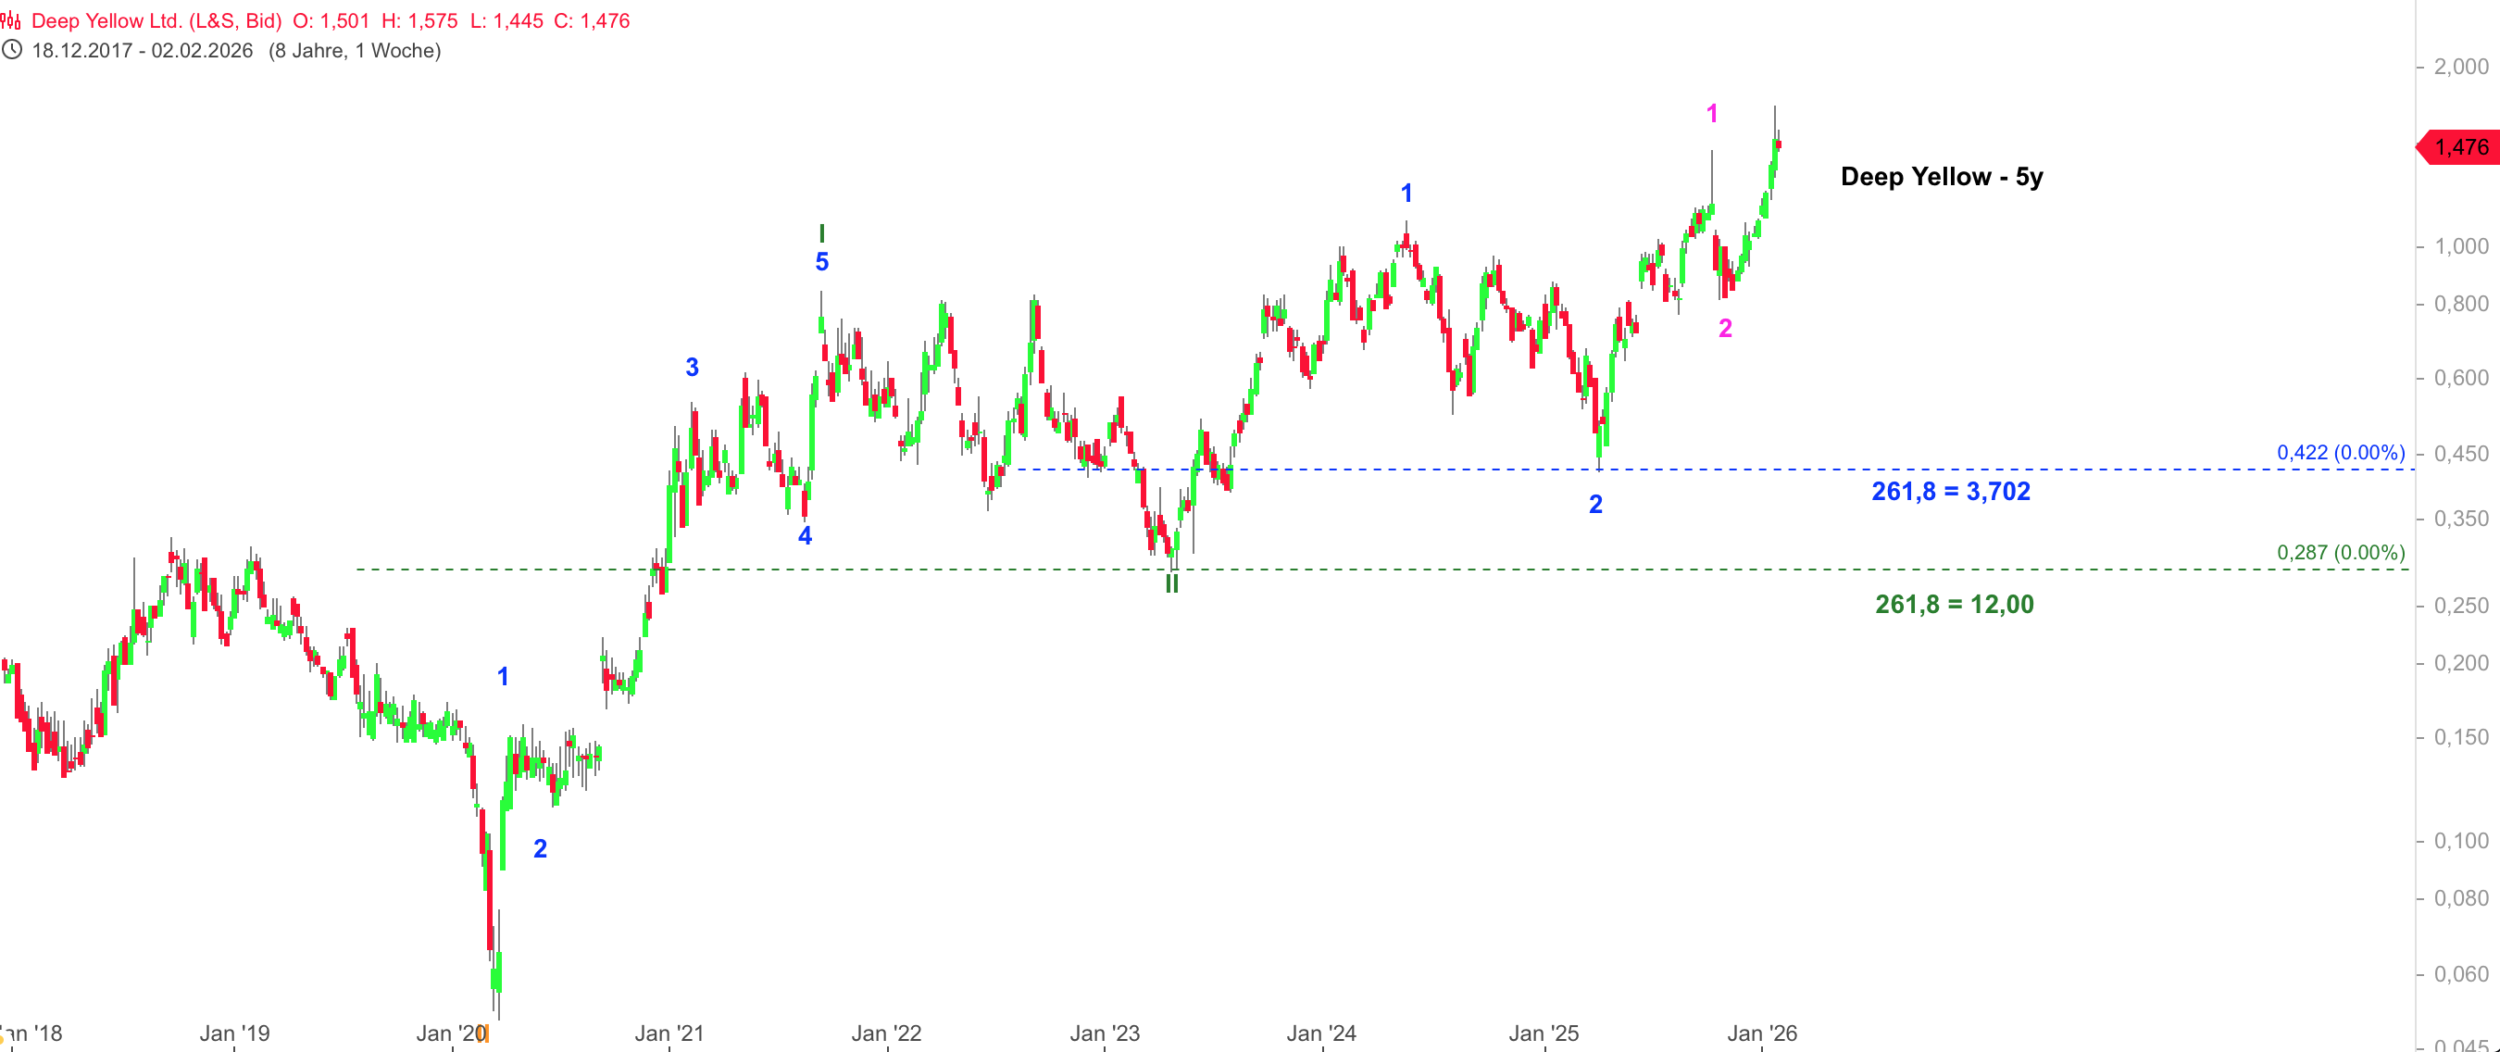Select the green wave II label

pyautogui.click(x=1172, y=584)
